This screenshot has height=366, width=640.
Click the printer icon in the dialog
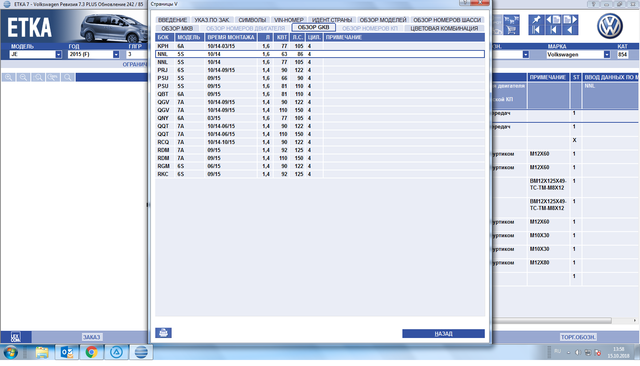pos(163,333)
